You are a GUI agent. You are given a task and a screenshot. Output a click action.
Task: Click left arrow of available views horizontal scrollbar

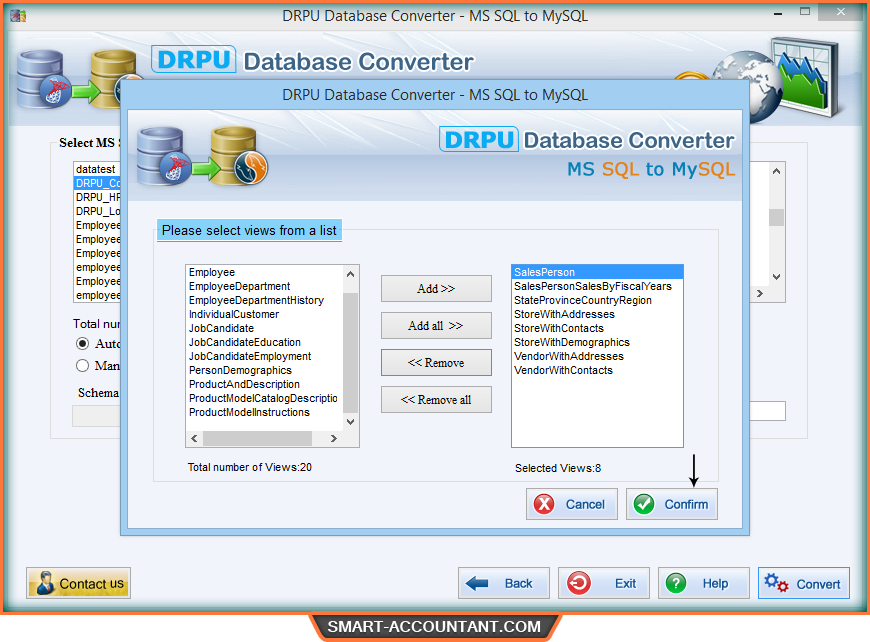(x=194, y=438)
